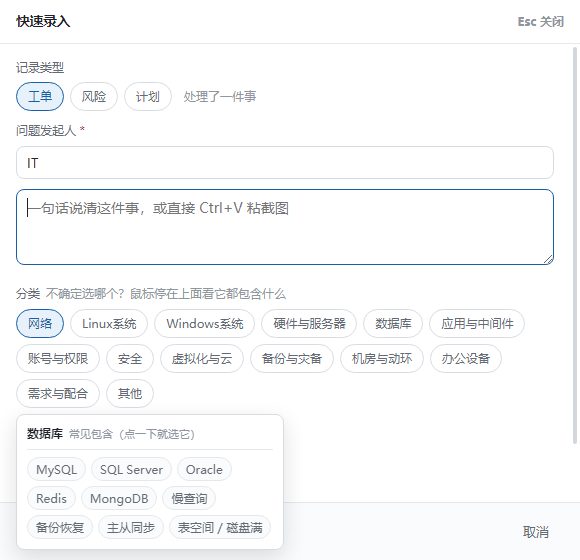The image size is (580, 560).
Task: Pick SQL Server in the popup
Action: click(131, 469)
